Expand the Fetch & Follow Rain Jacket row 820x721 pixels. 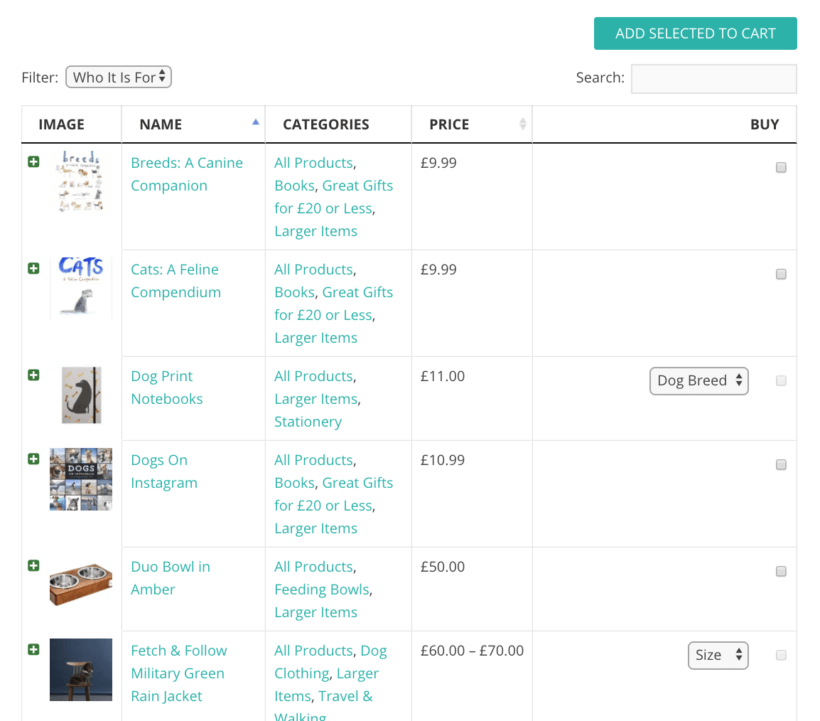point(33,649)
